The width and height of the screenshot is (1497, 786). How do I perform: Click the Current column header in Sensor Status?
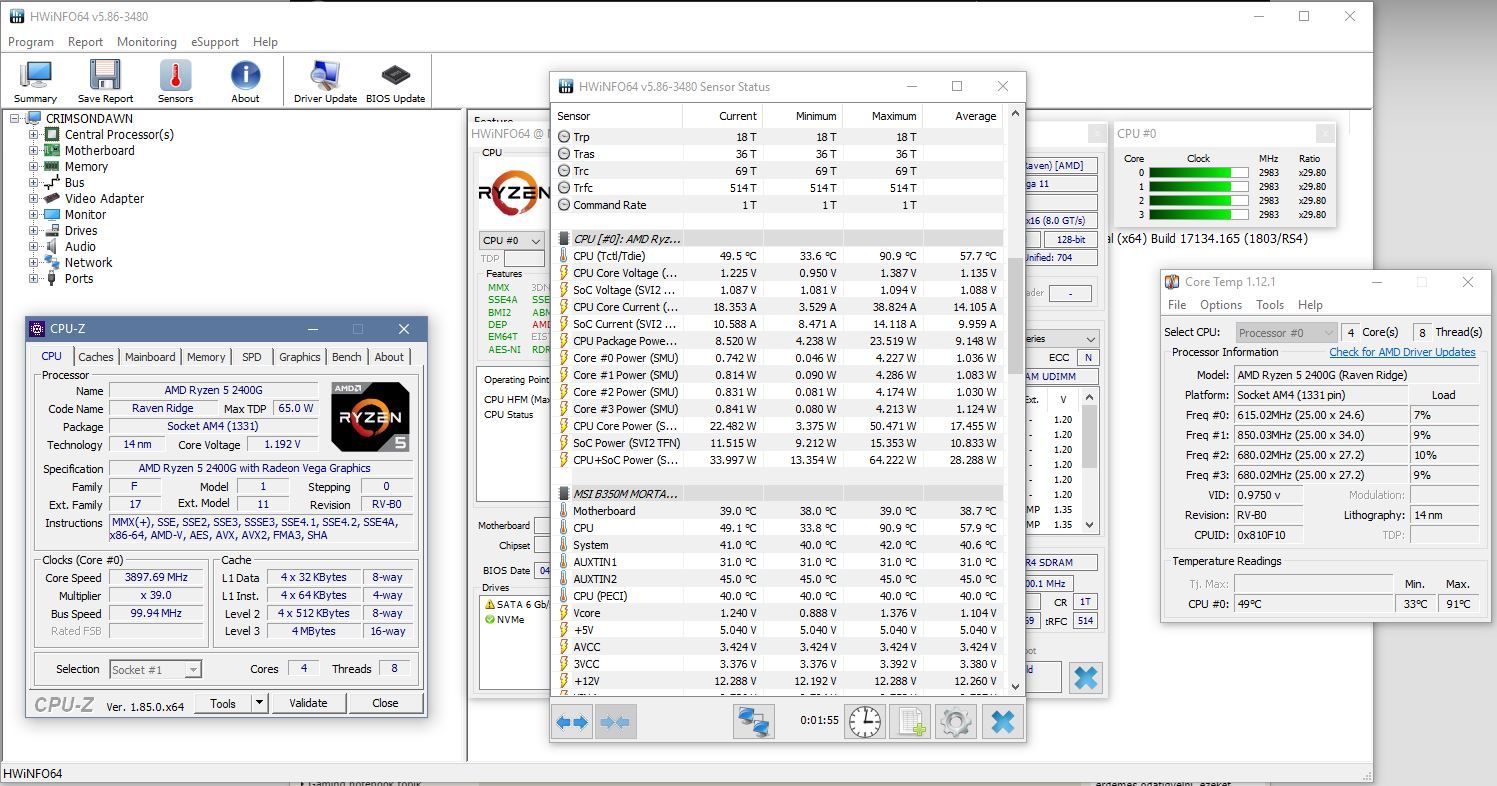(723, 116)
